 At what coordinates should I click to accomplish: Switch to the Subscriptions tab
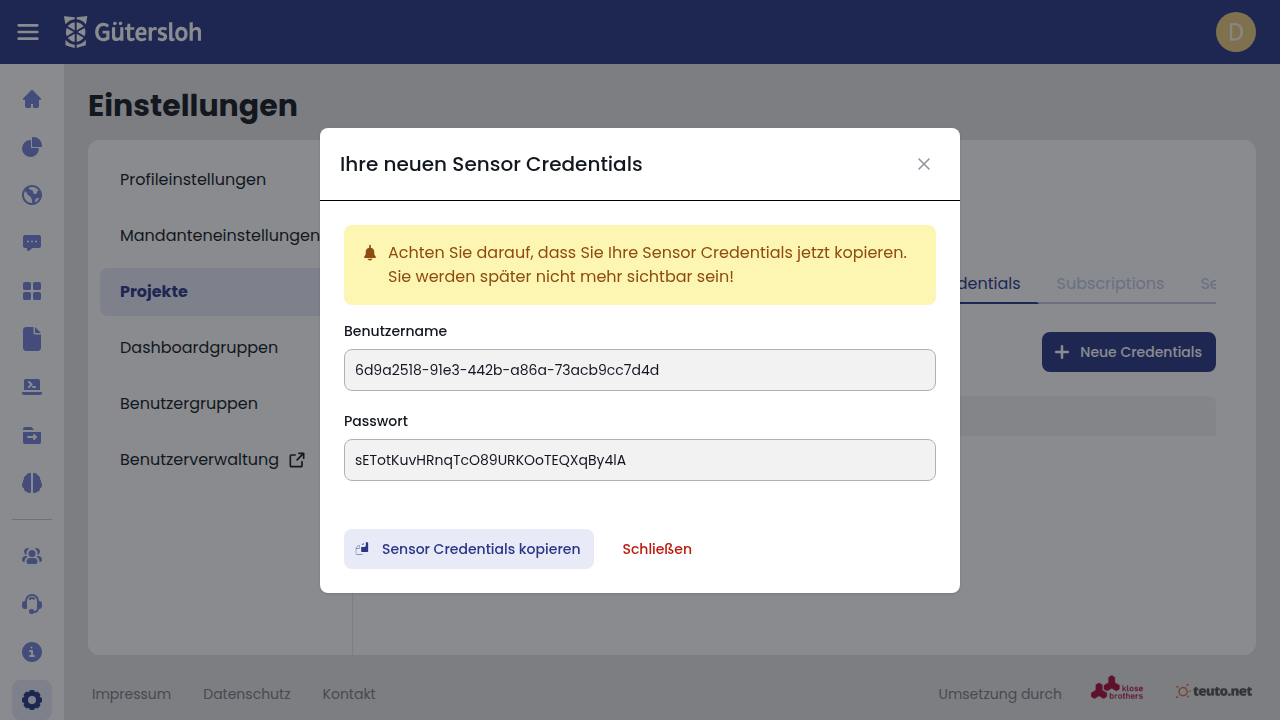click(x=1109, y=284)
